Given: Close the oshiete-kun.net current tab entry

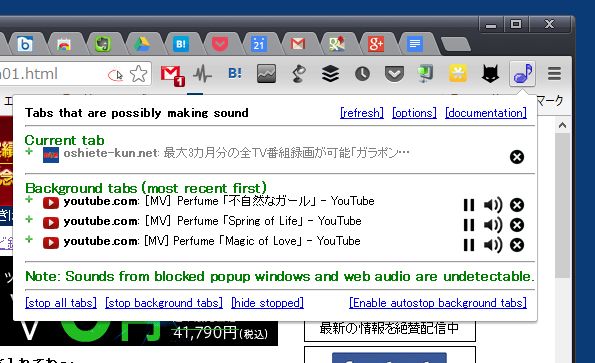Looking at the screenshot, I should coord(517,157).
